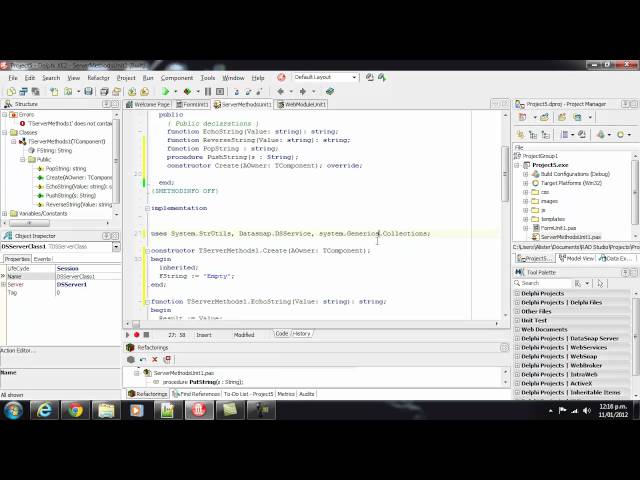Image resolution: width=640 pixels, height=480 pixels.
Task: Open the History tab below the editor
Action: [302, 334]
